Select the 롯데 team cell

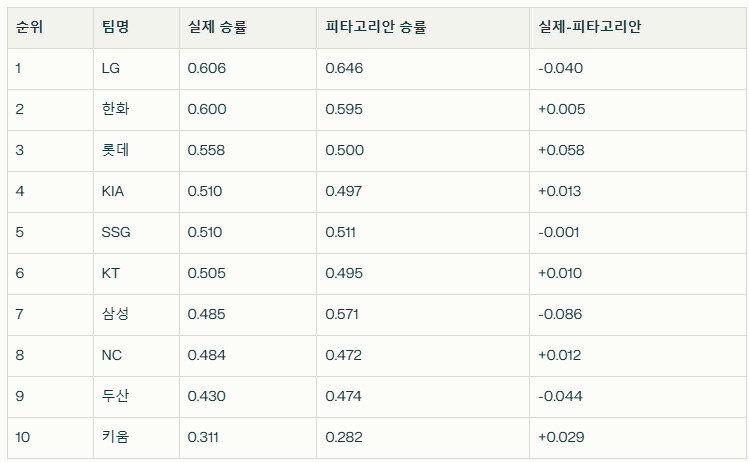pos(136,150)
